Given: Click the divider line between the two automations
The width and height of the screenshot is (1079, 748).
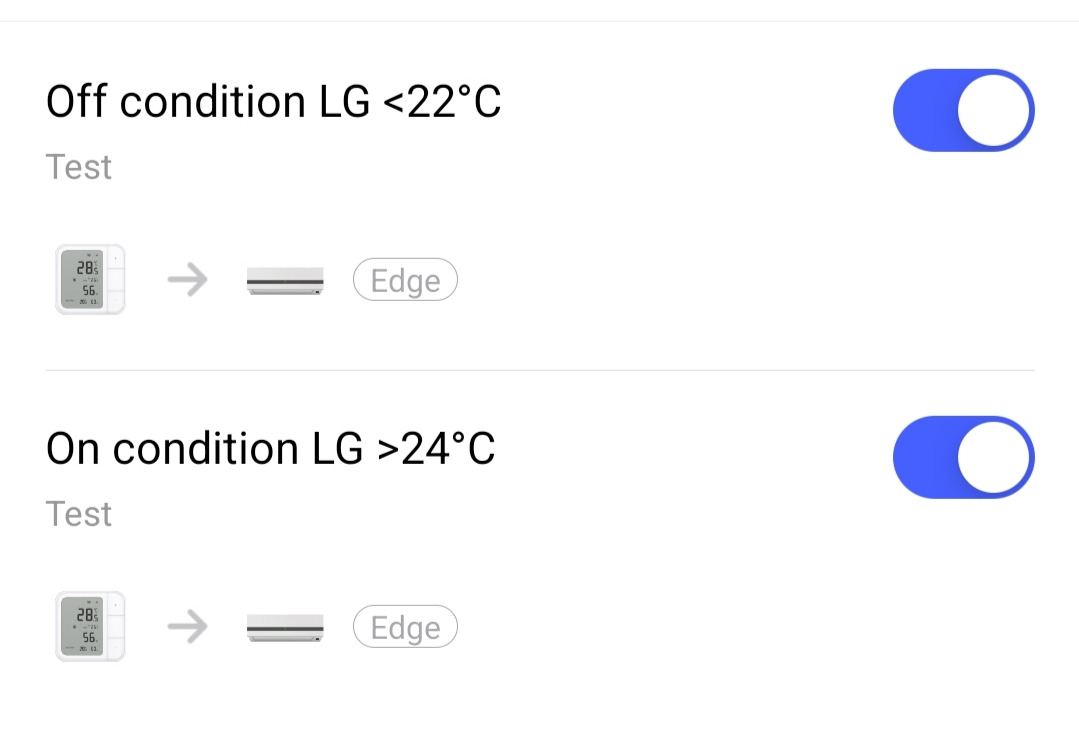Looking at the screenshot, I should tap(540, 370).
